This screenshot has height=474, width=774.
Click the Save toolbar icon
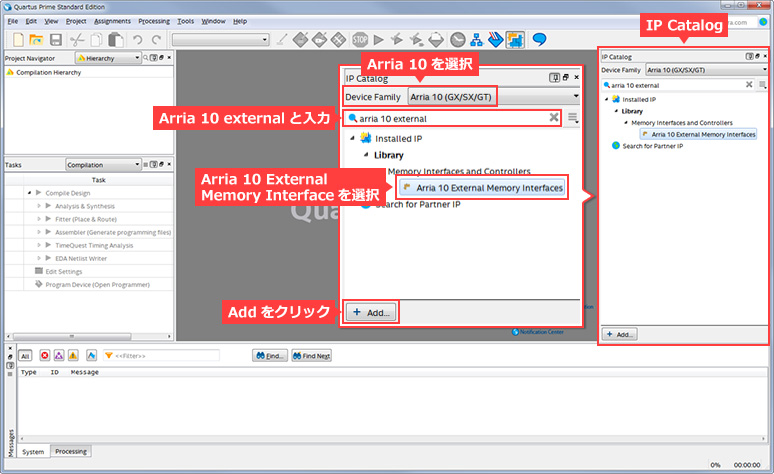(56, 40)
